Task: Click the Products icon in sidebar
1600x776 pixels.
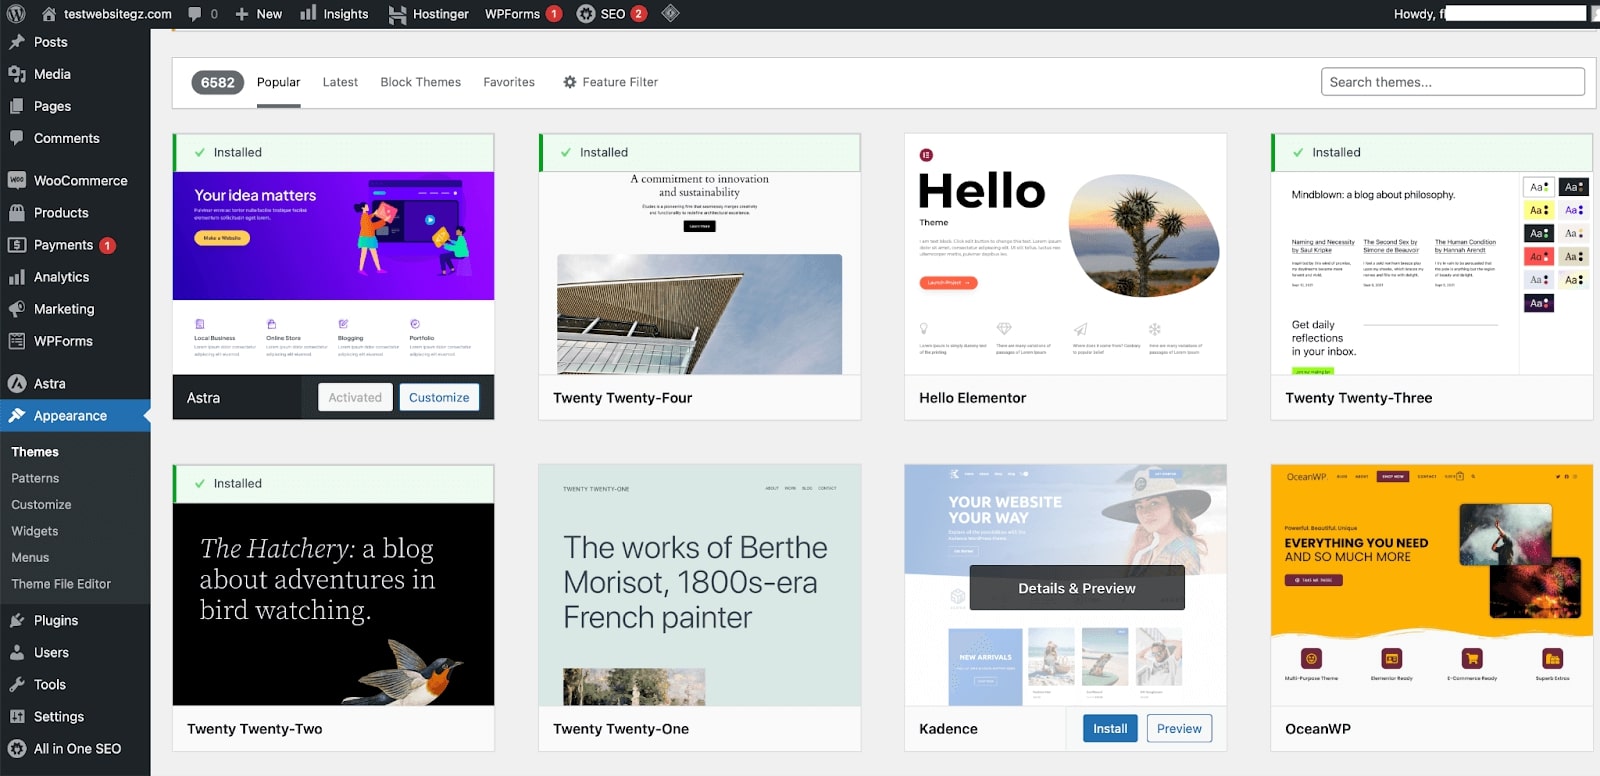Action: coord(17,213)
